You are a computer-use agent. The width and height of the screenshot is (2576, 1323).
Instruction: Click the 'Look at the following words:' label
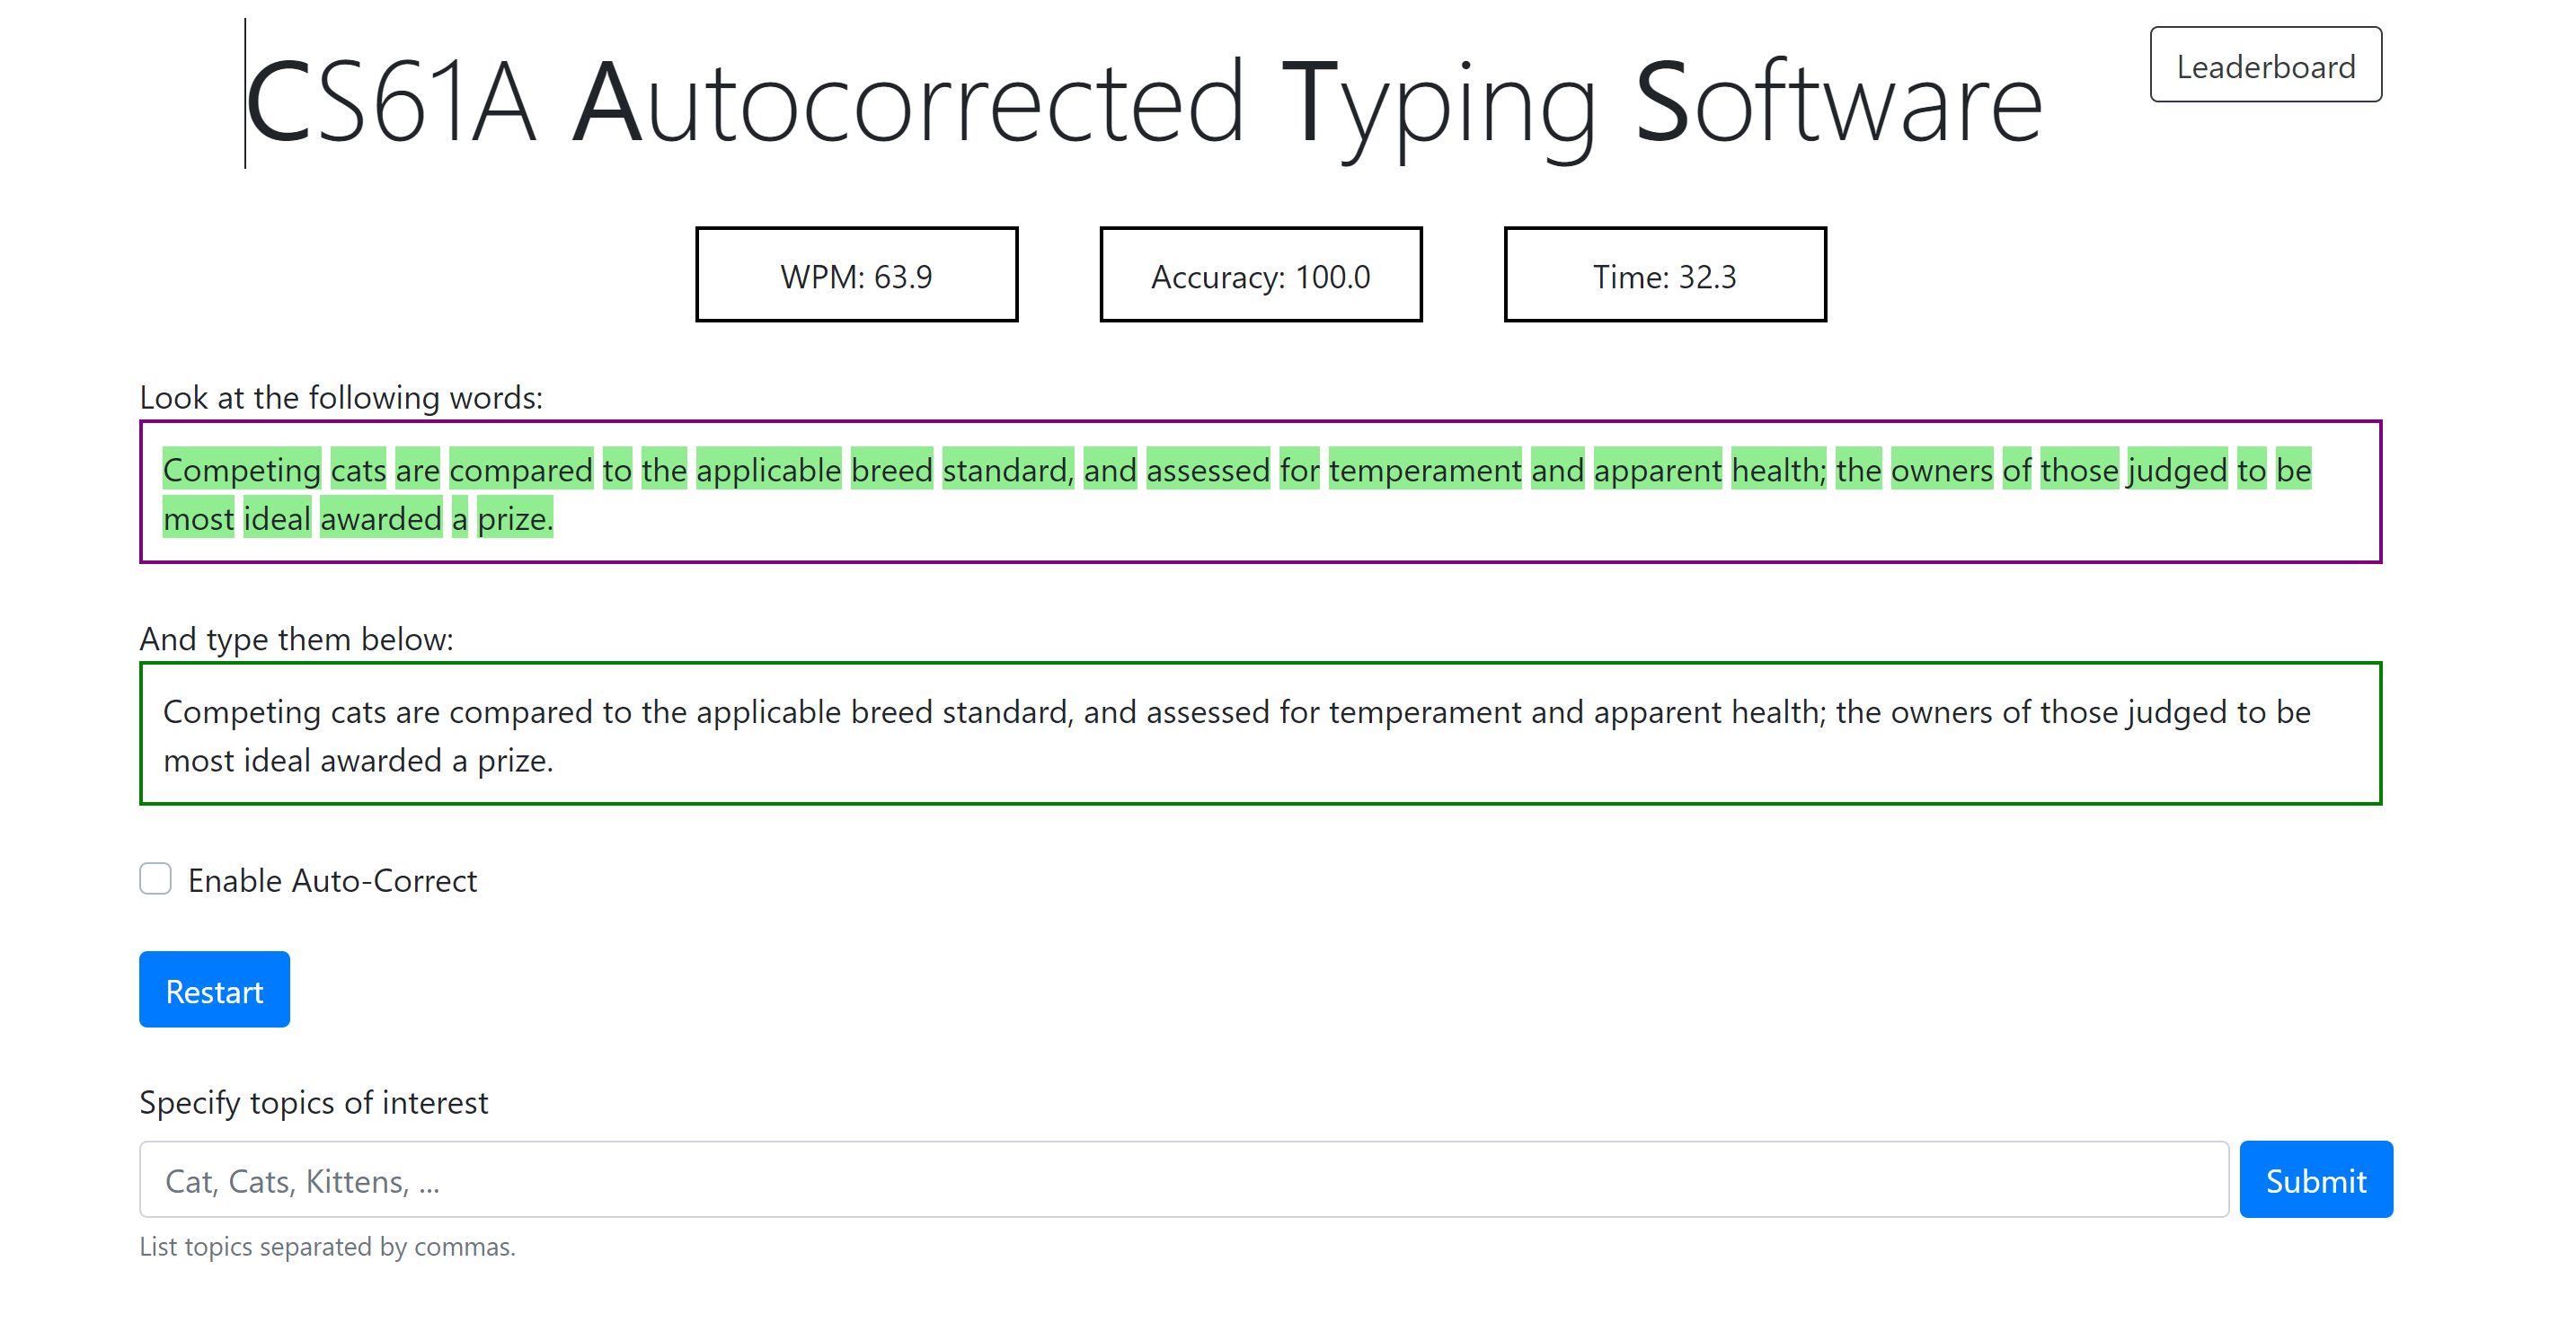click(341, 397)
